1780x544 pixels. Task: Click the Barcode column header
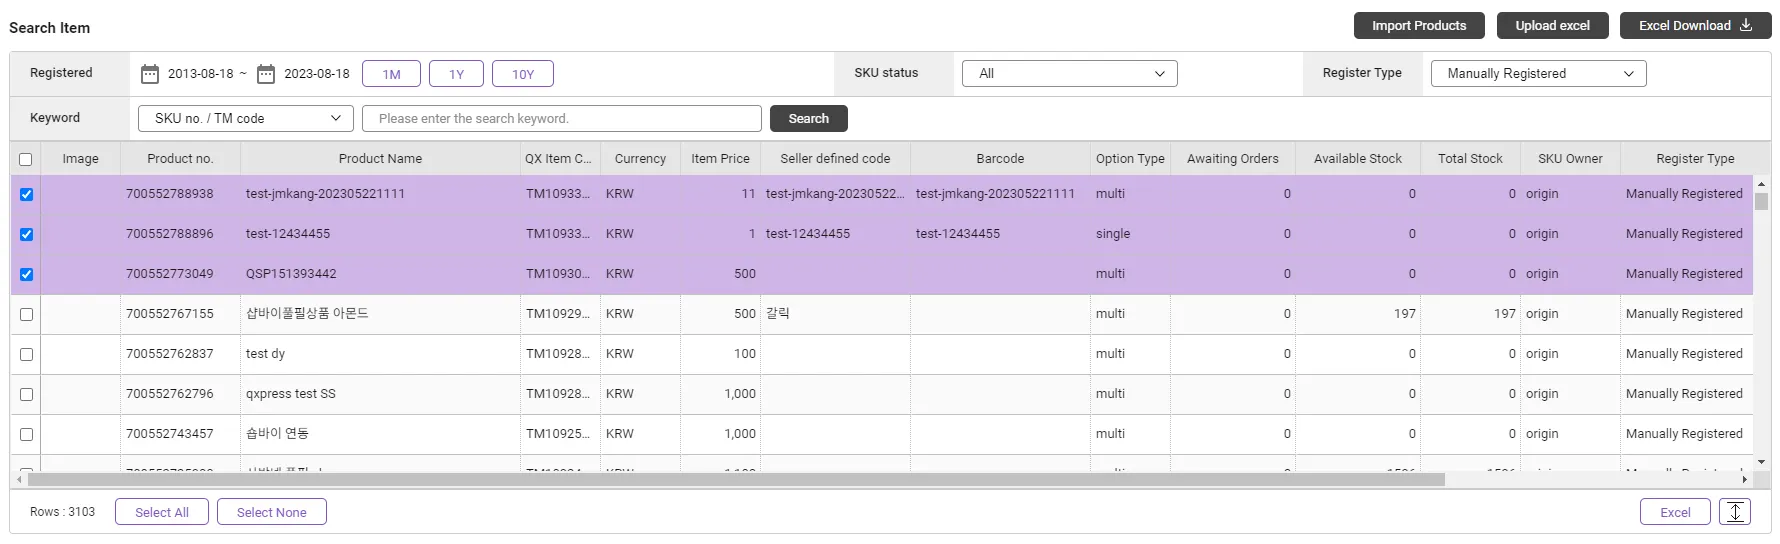(x=1000, y=159)
